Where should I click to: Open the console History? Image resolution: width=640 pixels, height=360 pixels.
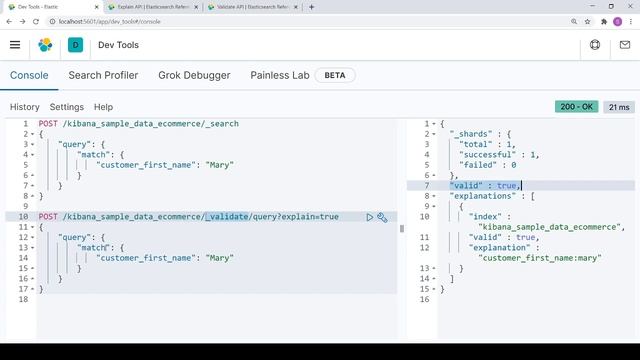pyautogui.click(x=24, y=107)
